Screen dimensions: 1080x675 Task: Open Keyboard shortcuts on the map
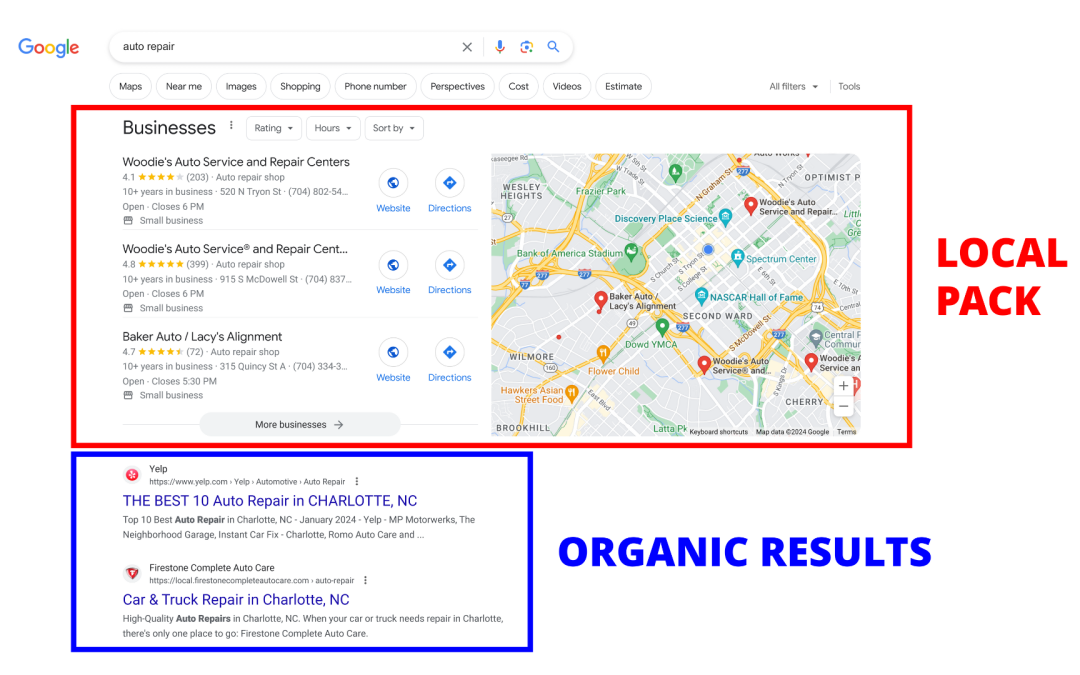(x=718, y=432)
